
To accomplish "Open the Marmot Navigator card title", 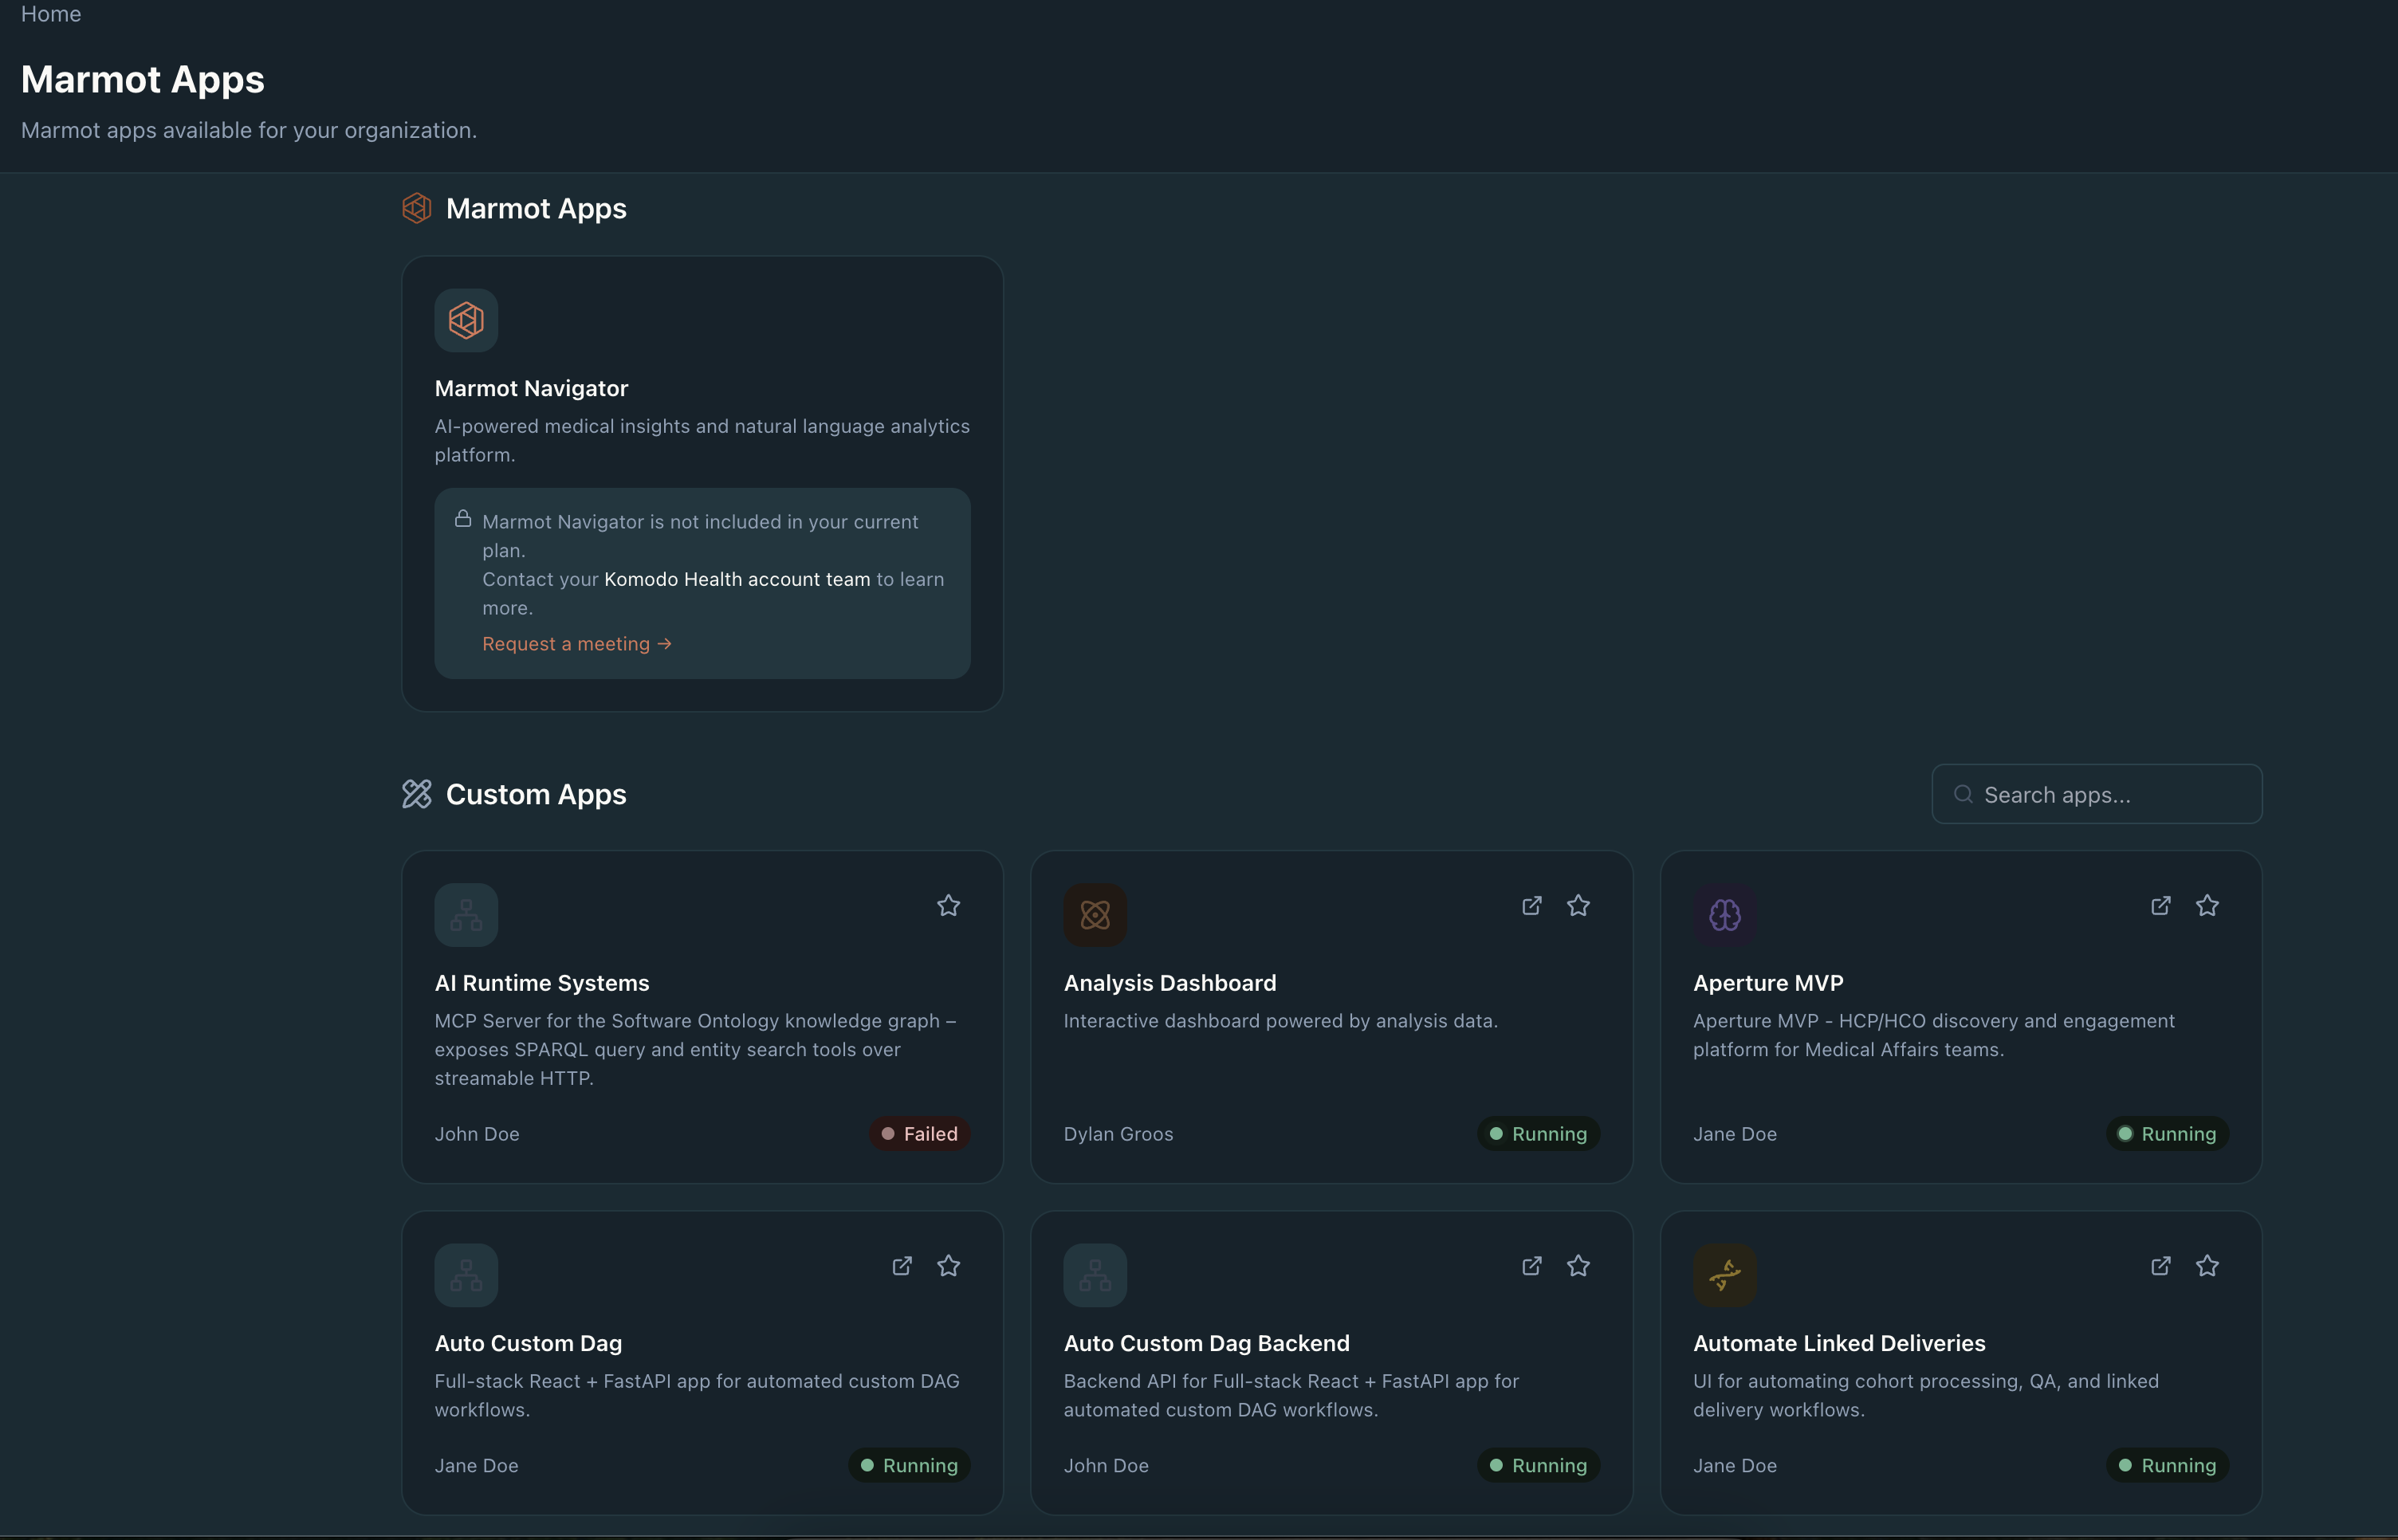I will tap(531, 388).
